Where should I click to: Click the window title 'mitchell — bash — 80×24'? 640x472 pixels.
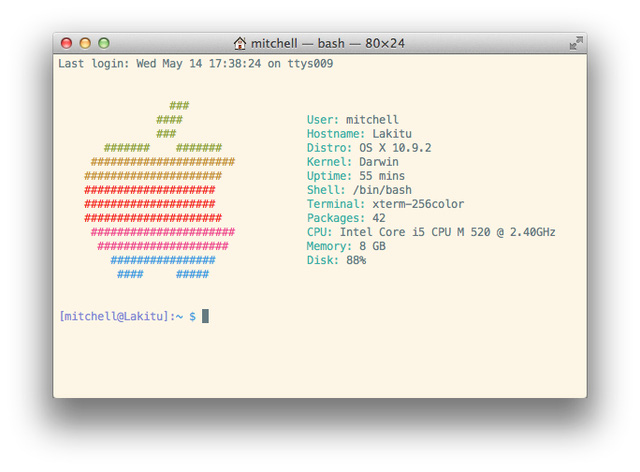click(328, 43)
